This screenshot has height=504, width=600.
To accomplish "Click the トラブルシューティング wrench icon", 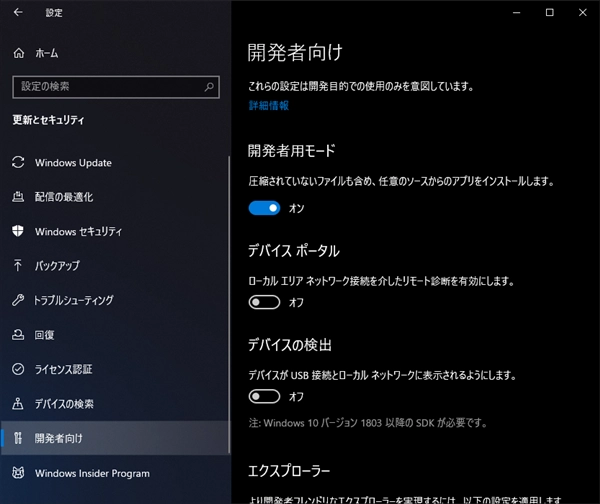I will (18, 300).
